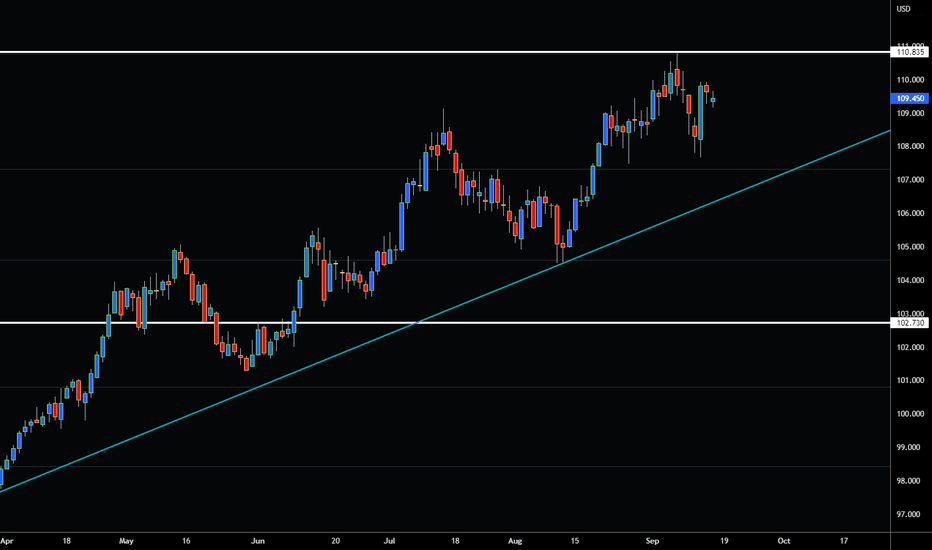Select the teal ascending trend line
This screenshot has width=932, height=550.
point(445,311)
